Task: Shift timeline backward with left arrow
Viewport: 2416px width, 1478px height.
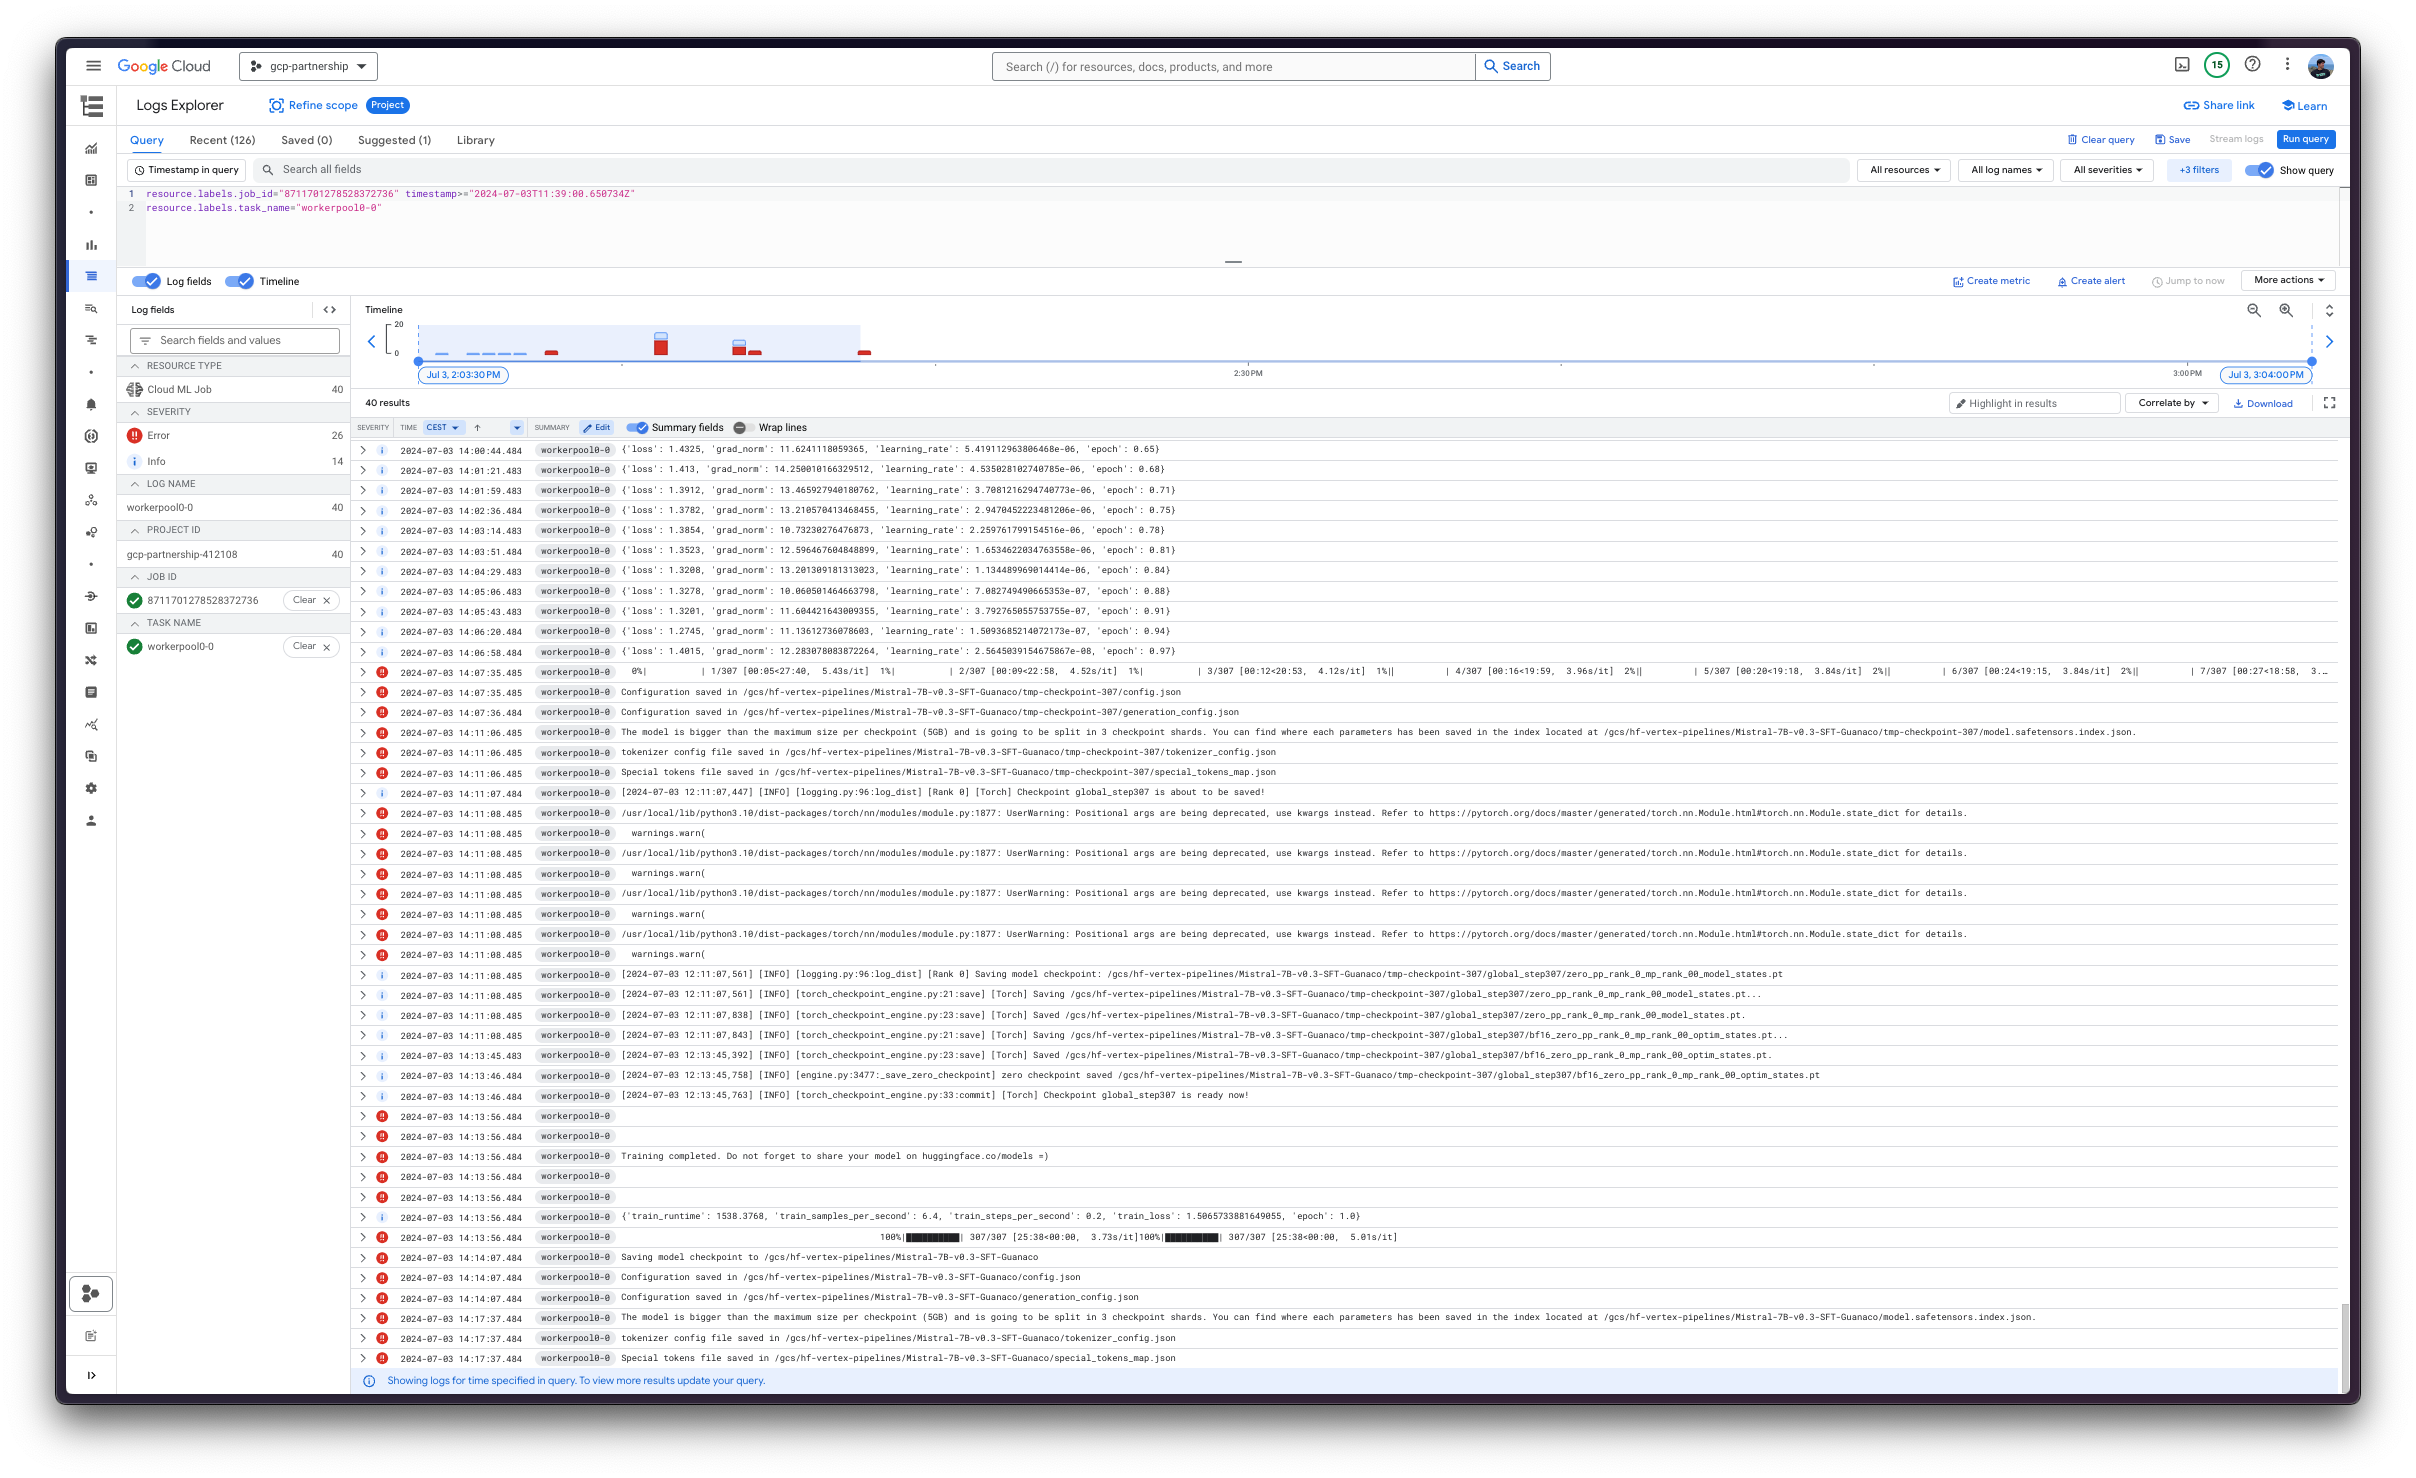Action: pos(372,342)
